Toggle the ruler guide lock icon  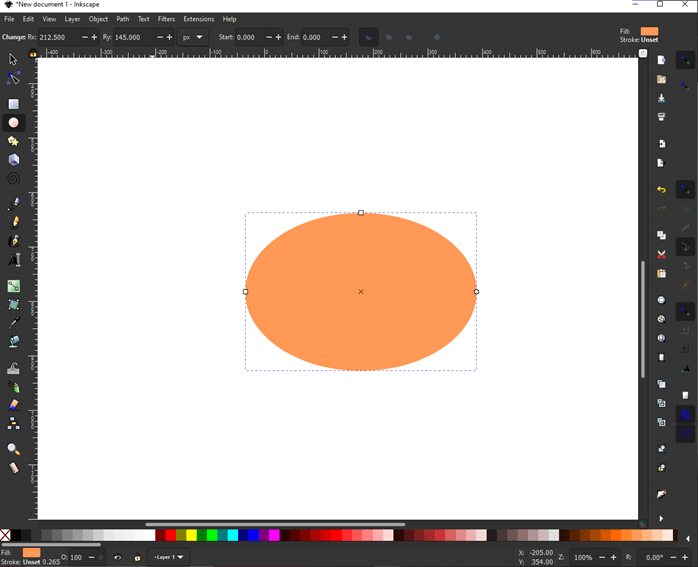click(x=33, y=53)
